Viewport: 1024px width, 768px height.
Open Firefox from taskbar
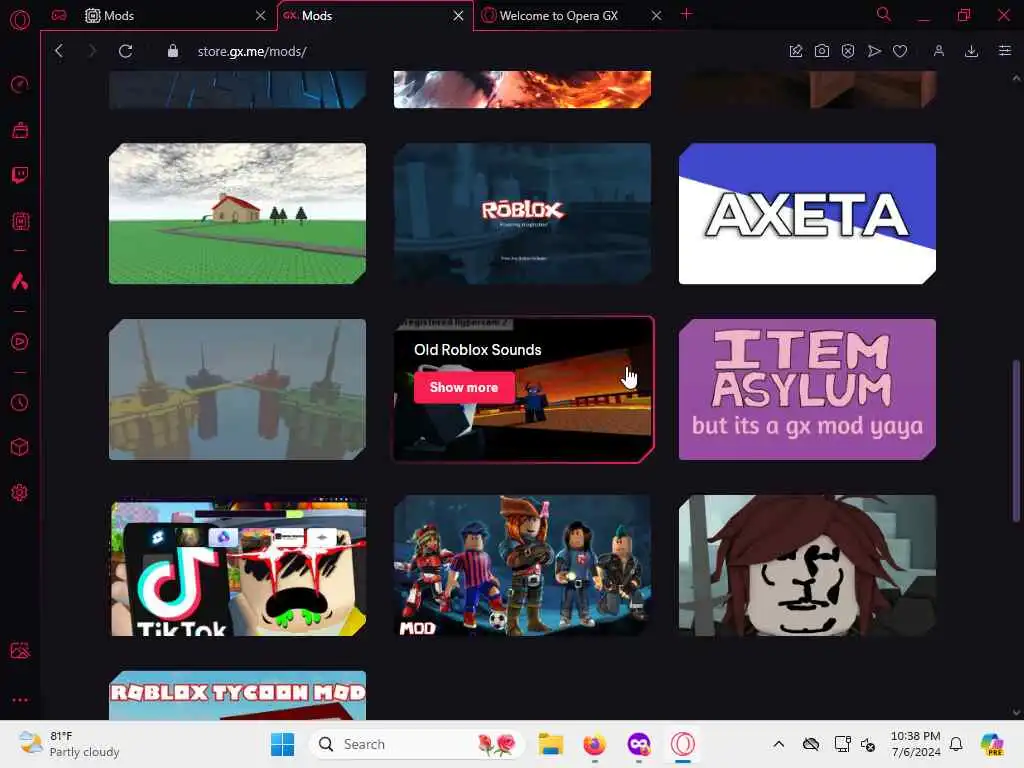594,744
